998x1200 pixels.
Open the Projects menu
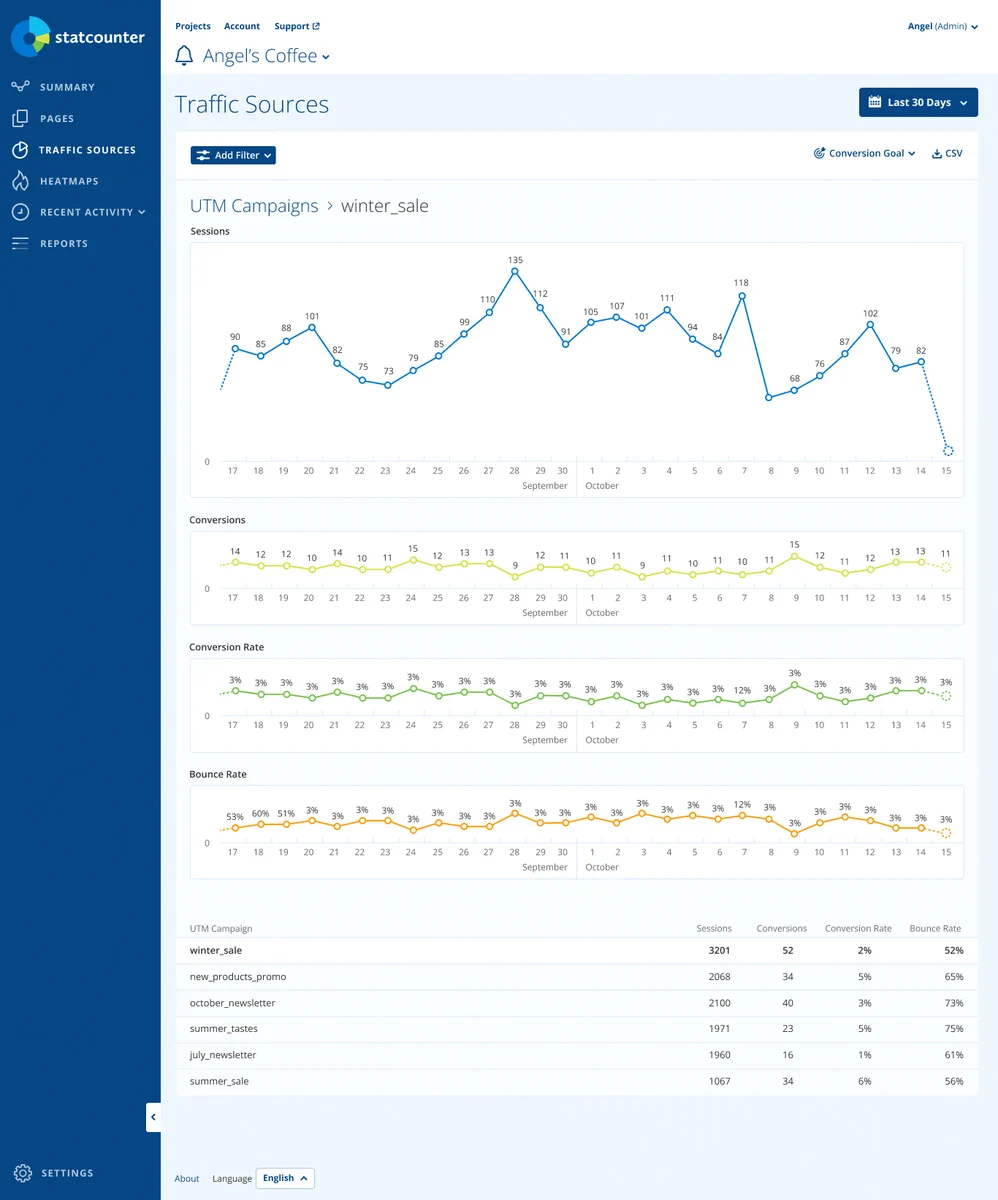point(193,26)
